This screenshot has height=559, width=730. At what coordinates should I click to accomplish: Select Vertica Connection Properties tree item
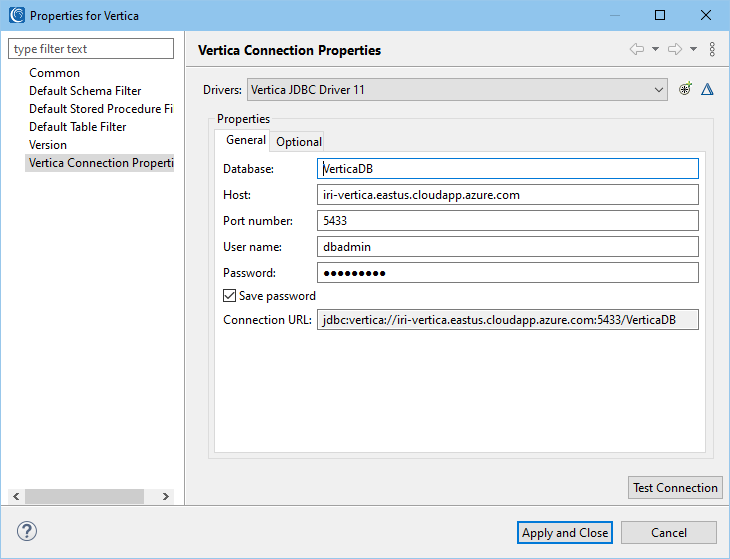(x=100, y=163)
